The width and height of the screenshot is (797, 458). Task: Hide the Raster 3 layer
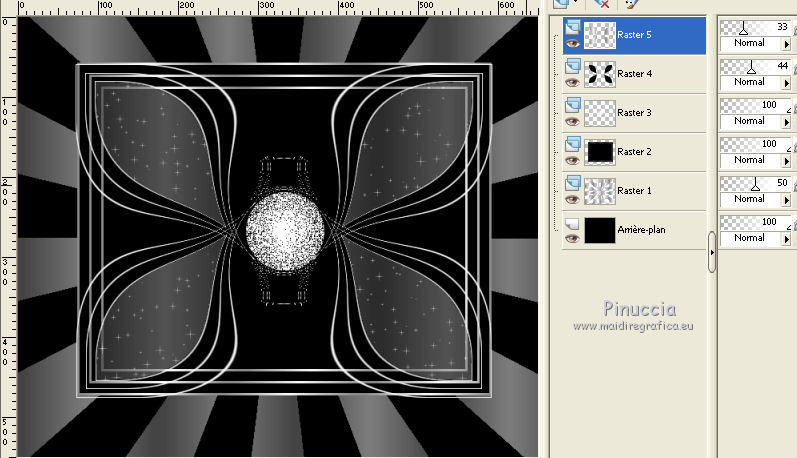[x=572, y=122]
